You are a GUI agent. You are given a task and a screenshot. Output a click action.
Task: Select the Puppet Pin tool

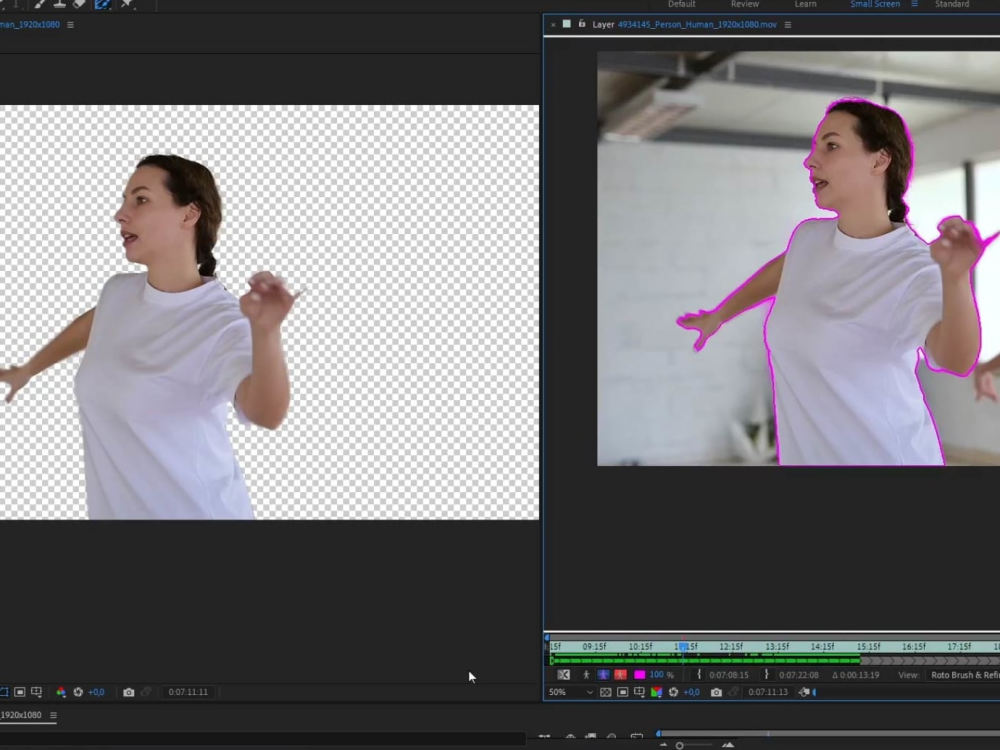pyautogui.click(x=127, y=4)
